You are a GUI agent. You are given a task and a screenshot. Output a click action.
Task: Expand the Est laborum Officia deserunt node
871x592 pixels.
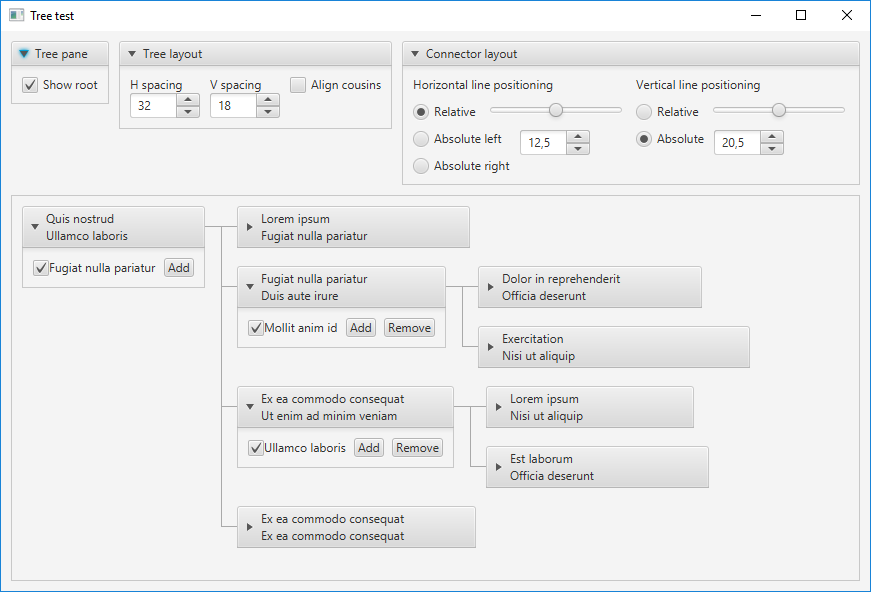click(x=500, y=467)
